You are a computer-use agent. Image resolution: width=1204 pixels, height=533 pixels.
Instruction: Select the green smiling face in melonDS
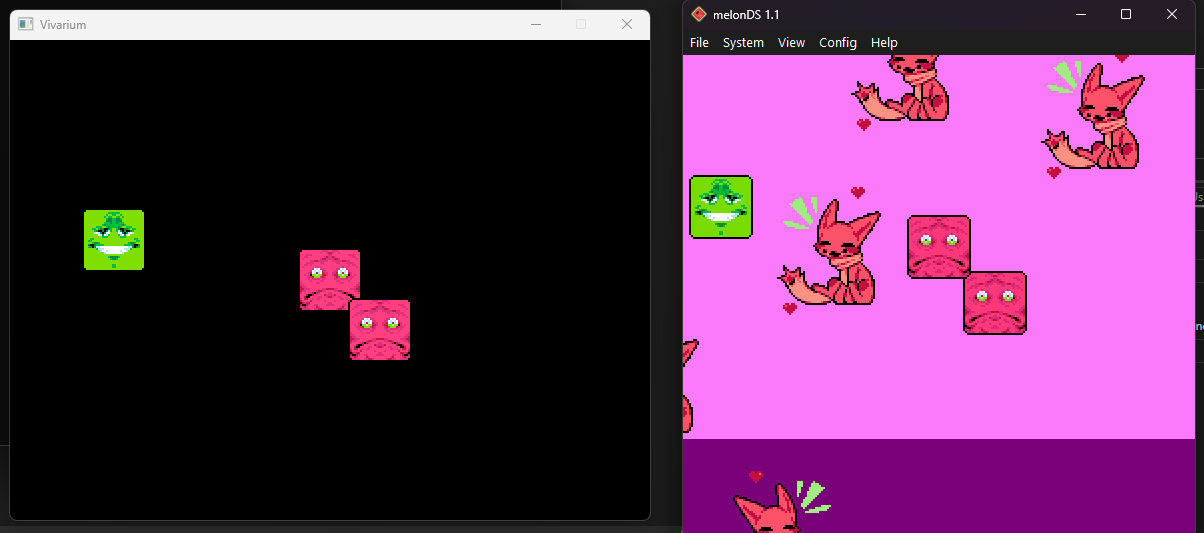pyautogui.click(x=721, y=207)
